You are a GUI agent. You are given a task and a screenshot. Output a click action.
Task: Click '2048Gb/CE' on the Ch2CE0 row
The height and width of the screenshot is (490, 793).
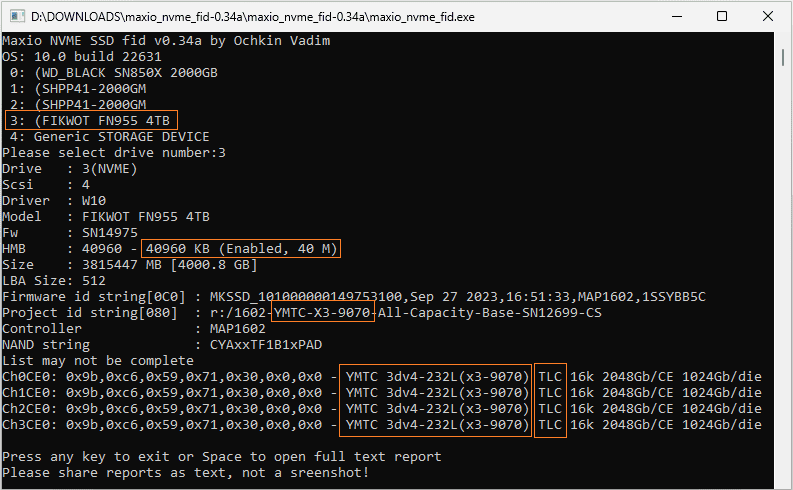pos(638,409)
